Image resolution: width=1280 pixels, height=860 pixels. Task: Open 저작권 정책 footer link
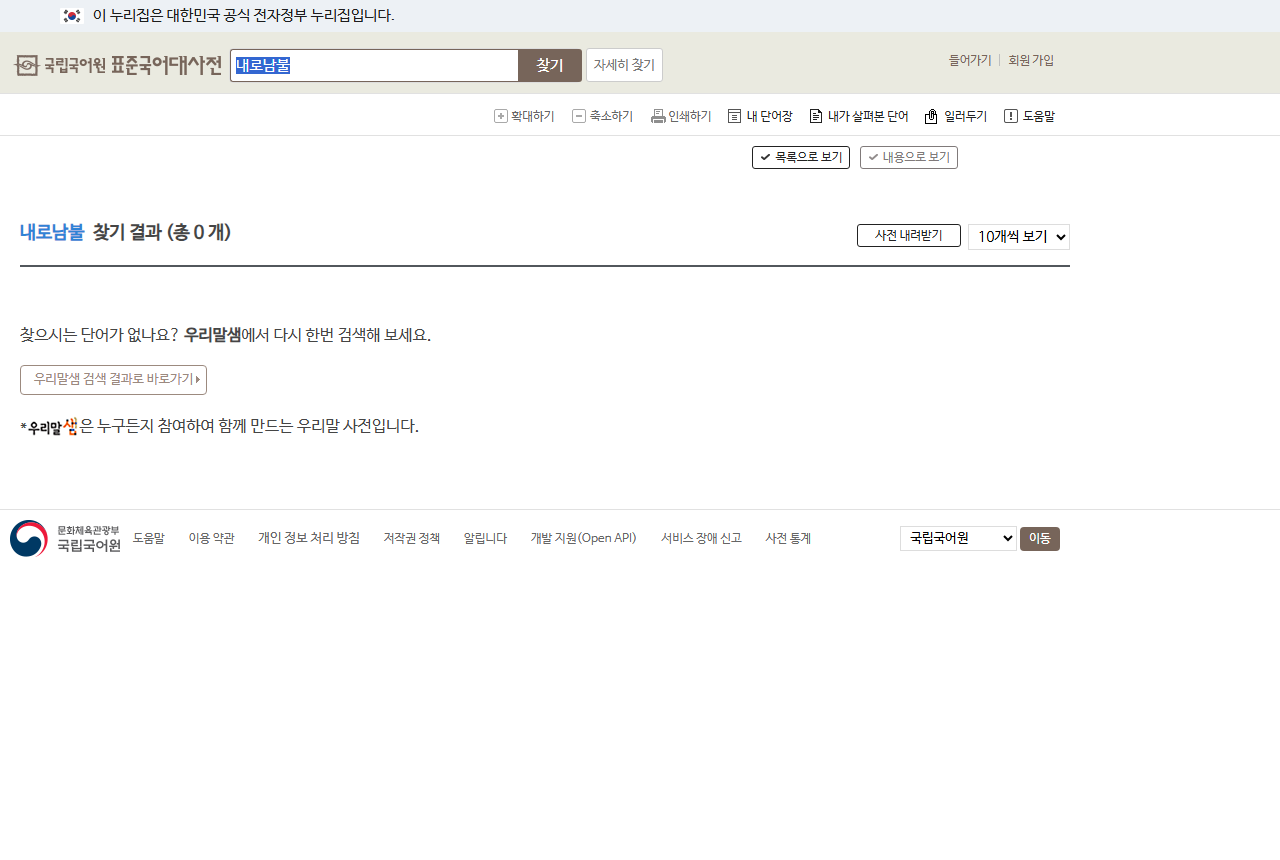(x=412, y=538)
